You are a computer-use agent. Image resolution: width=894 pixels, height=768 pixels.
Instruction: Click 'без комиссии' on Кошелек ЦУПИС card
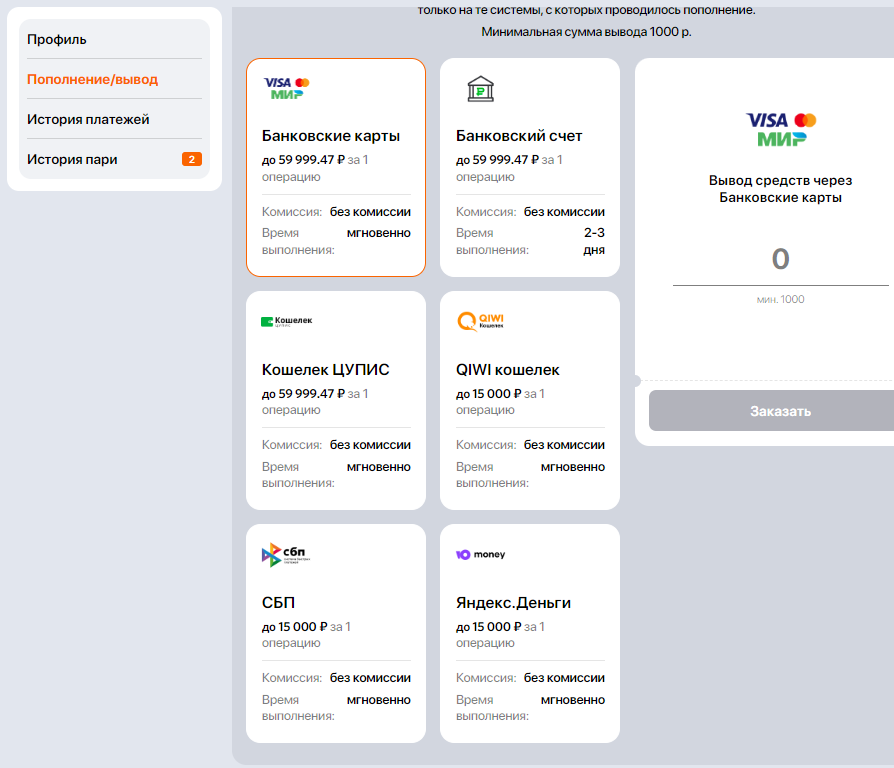coord(370,445)
